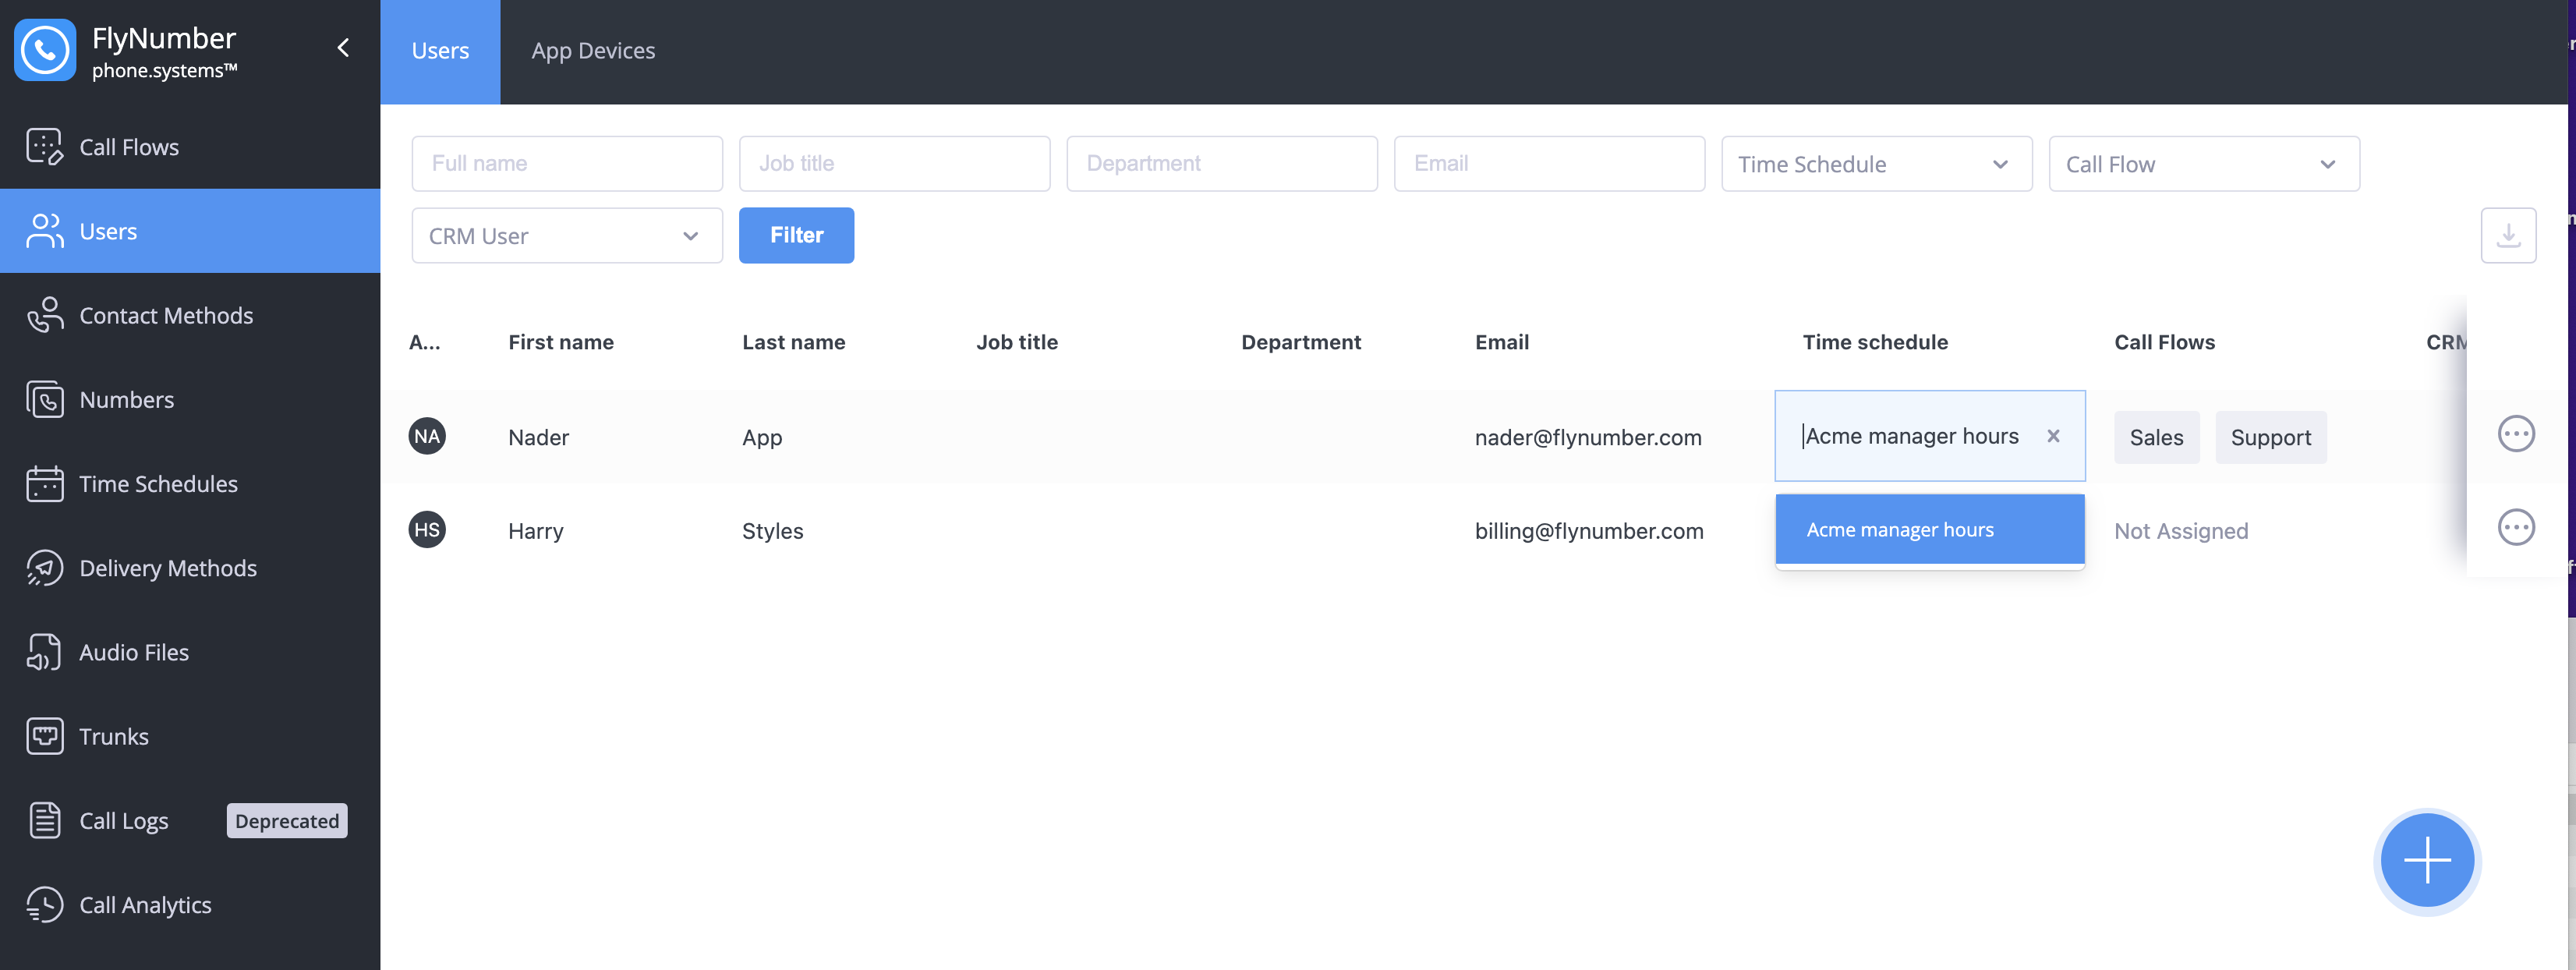Click the Last name column header
2576x970 pixels.
(794, 342)
